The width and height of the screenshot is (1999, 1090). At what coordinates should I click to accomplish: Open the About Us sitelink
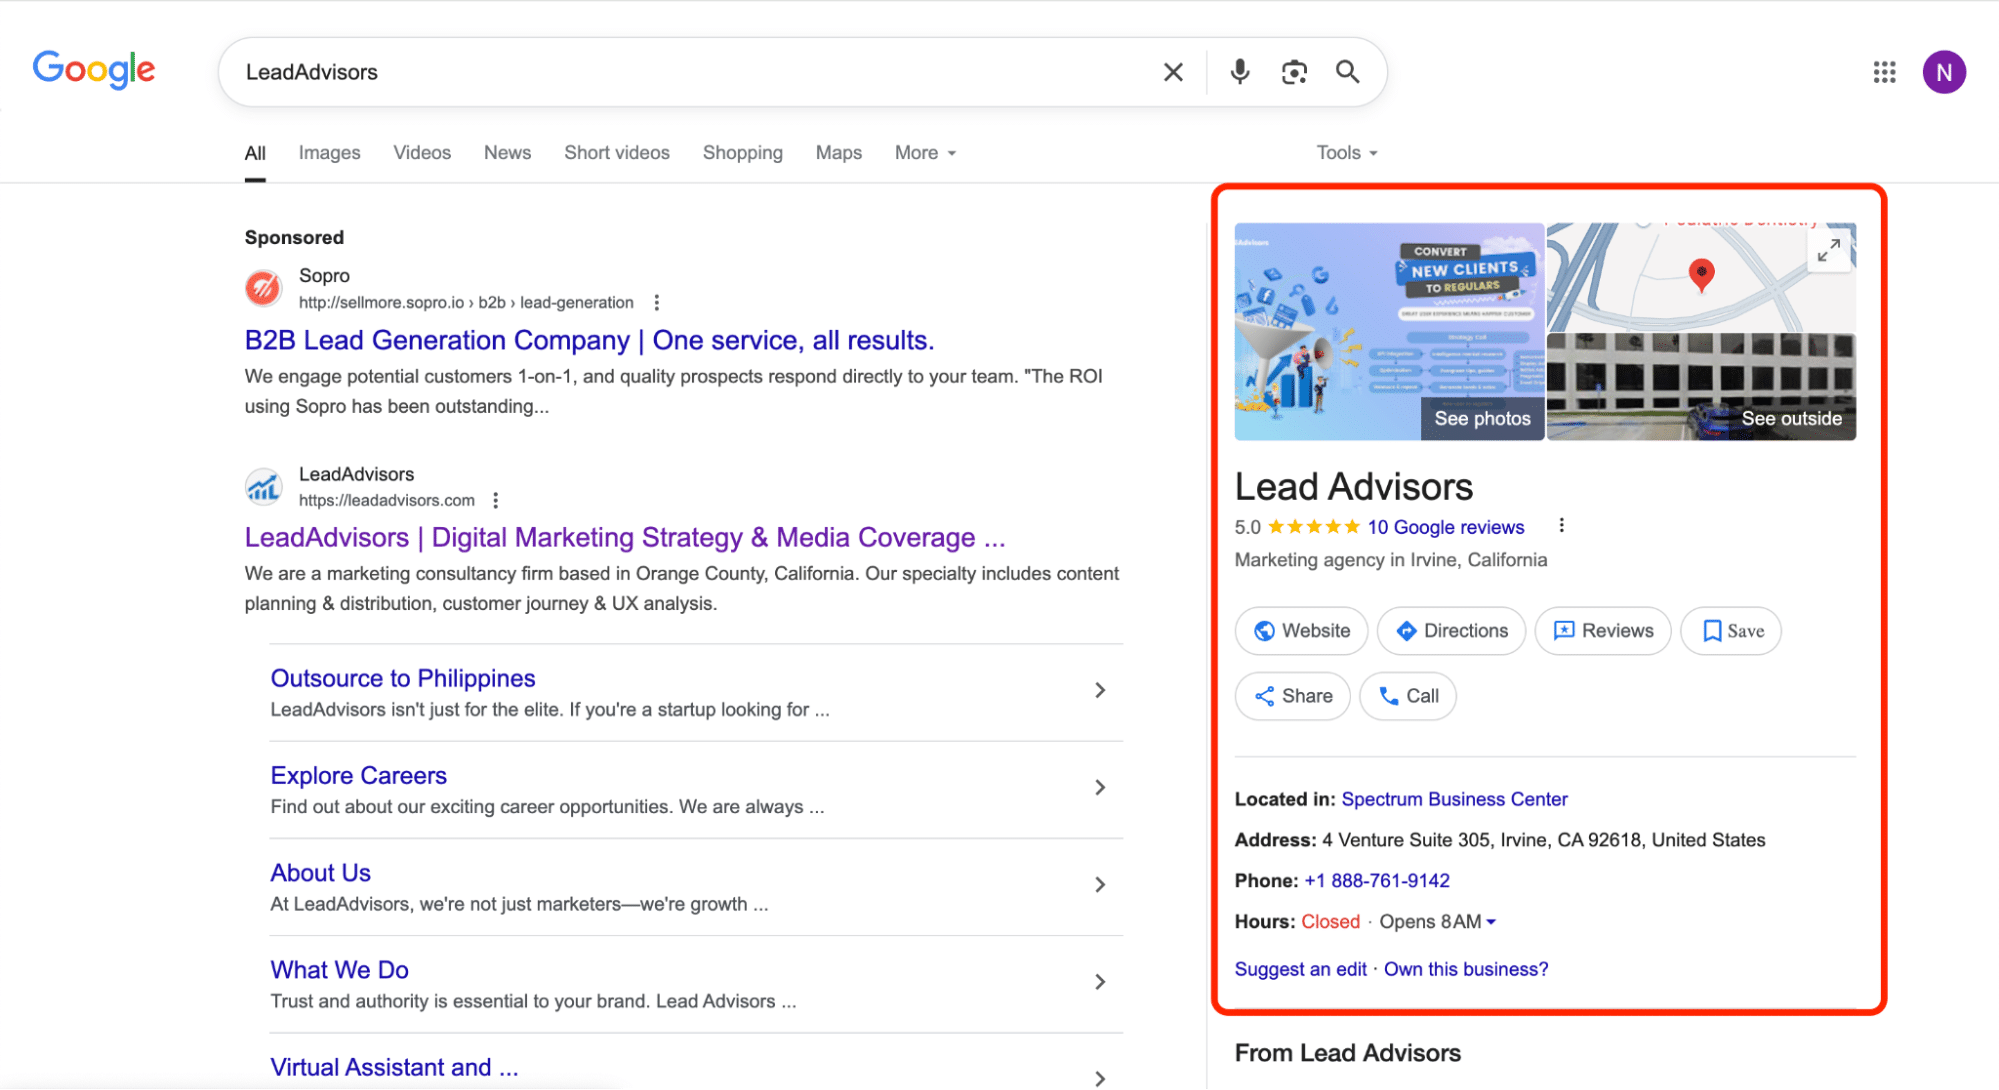[320, 873]
